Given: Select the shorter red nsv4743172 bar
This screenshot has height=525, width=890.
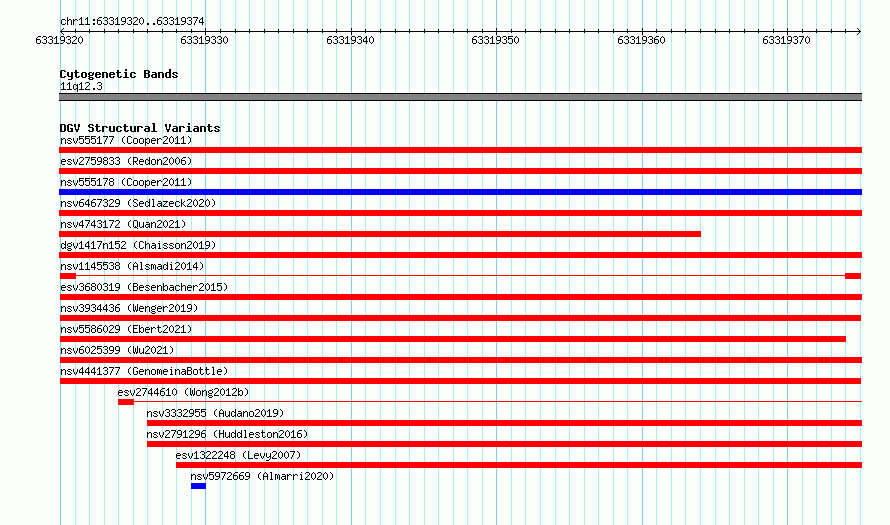Looking at the screenshot, I should coord(380,234).
